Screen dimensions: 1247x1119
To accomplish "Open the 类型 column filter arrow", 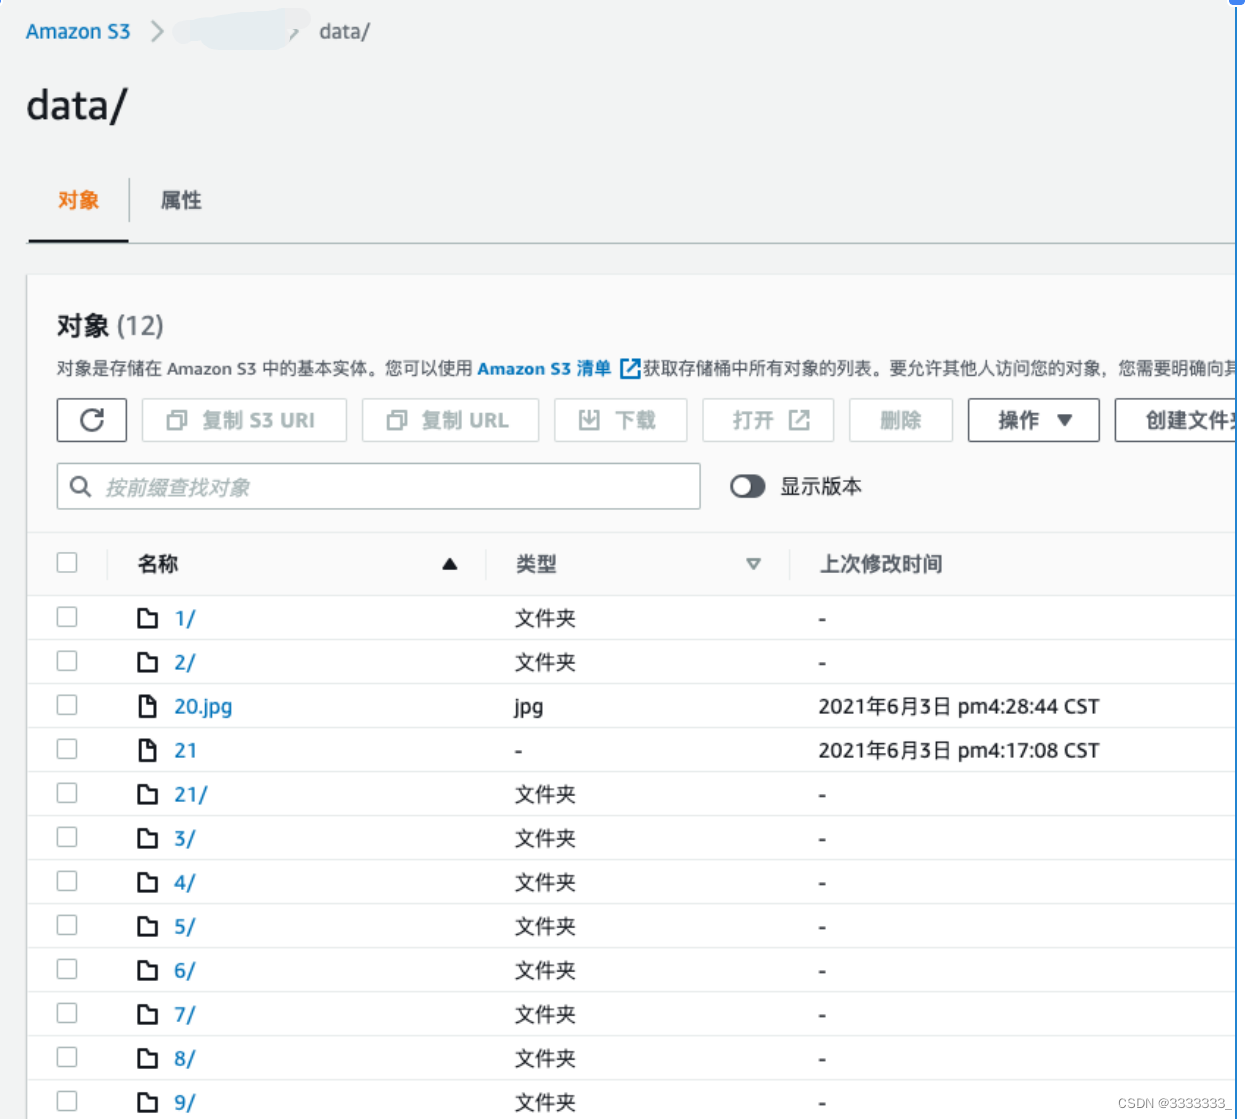I will [x=755, y=564].
